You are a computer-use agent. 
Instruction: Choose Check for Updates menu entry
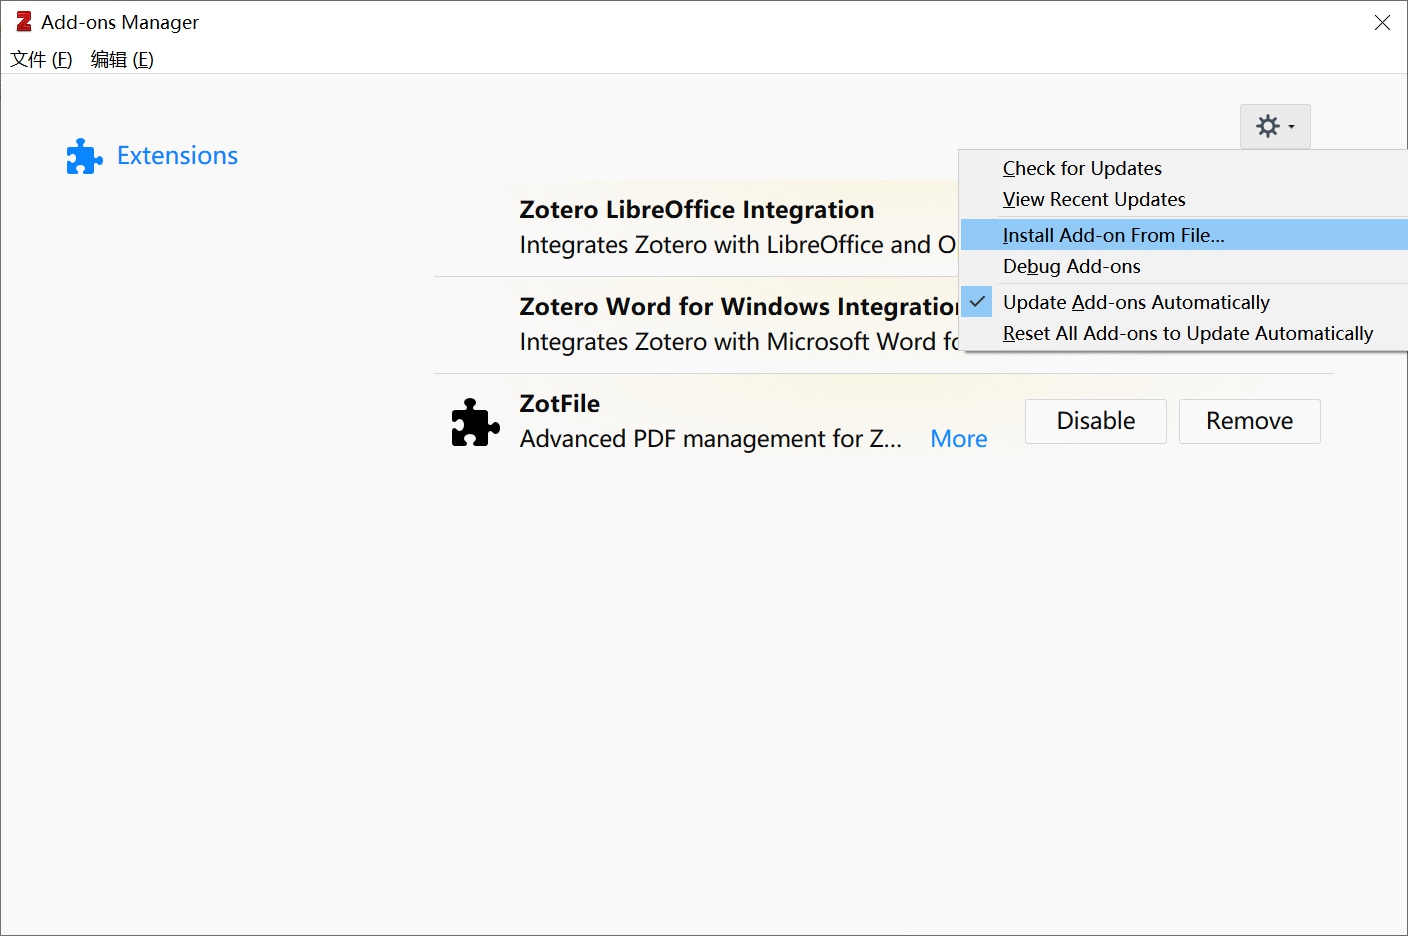point(1184,168)
